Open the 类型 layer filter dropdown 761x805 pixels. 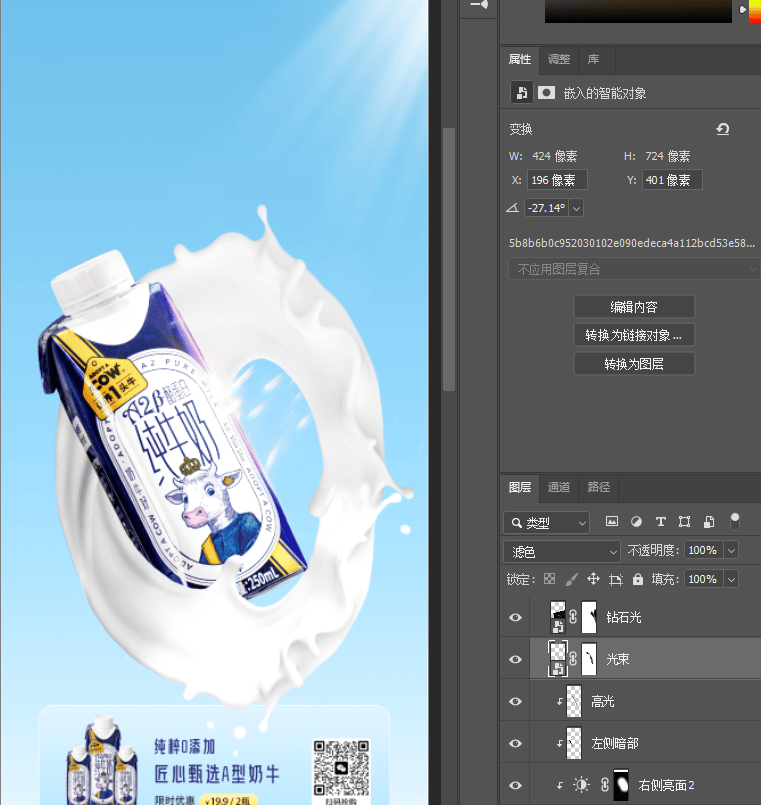pyautogui.click(x=546, y=523)
